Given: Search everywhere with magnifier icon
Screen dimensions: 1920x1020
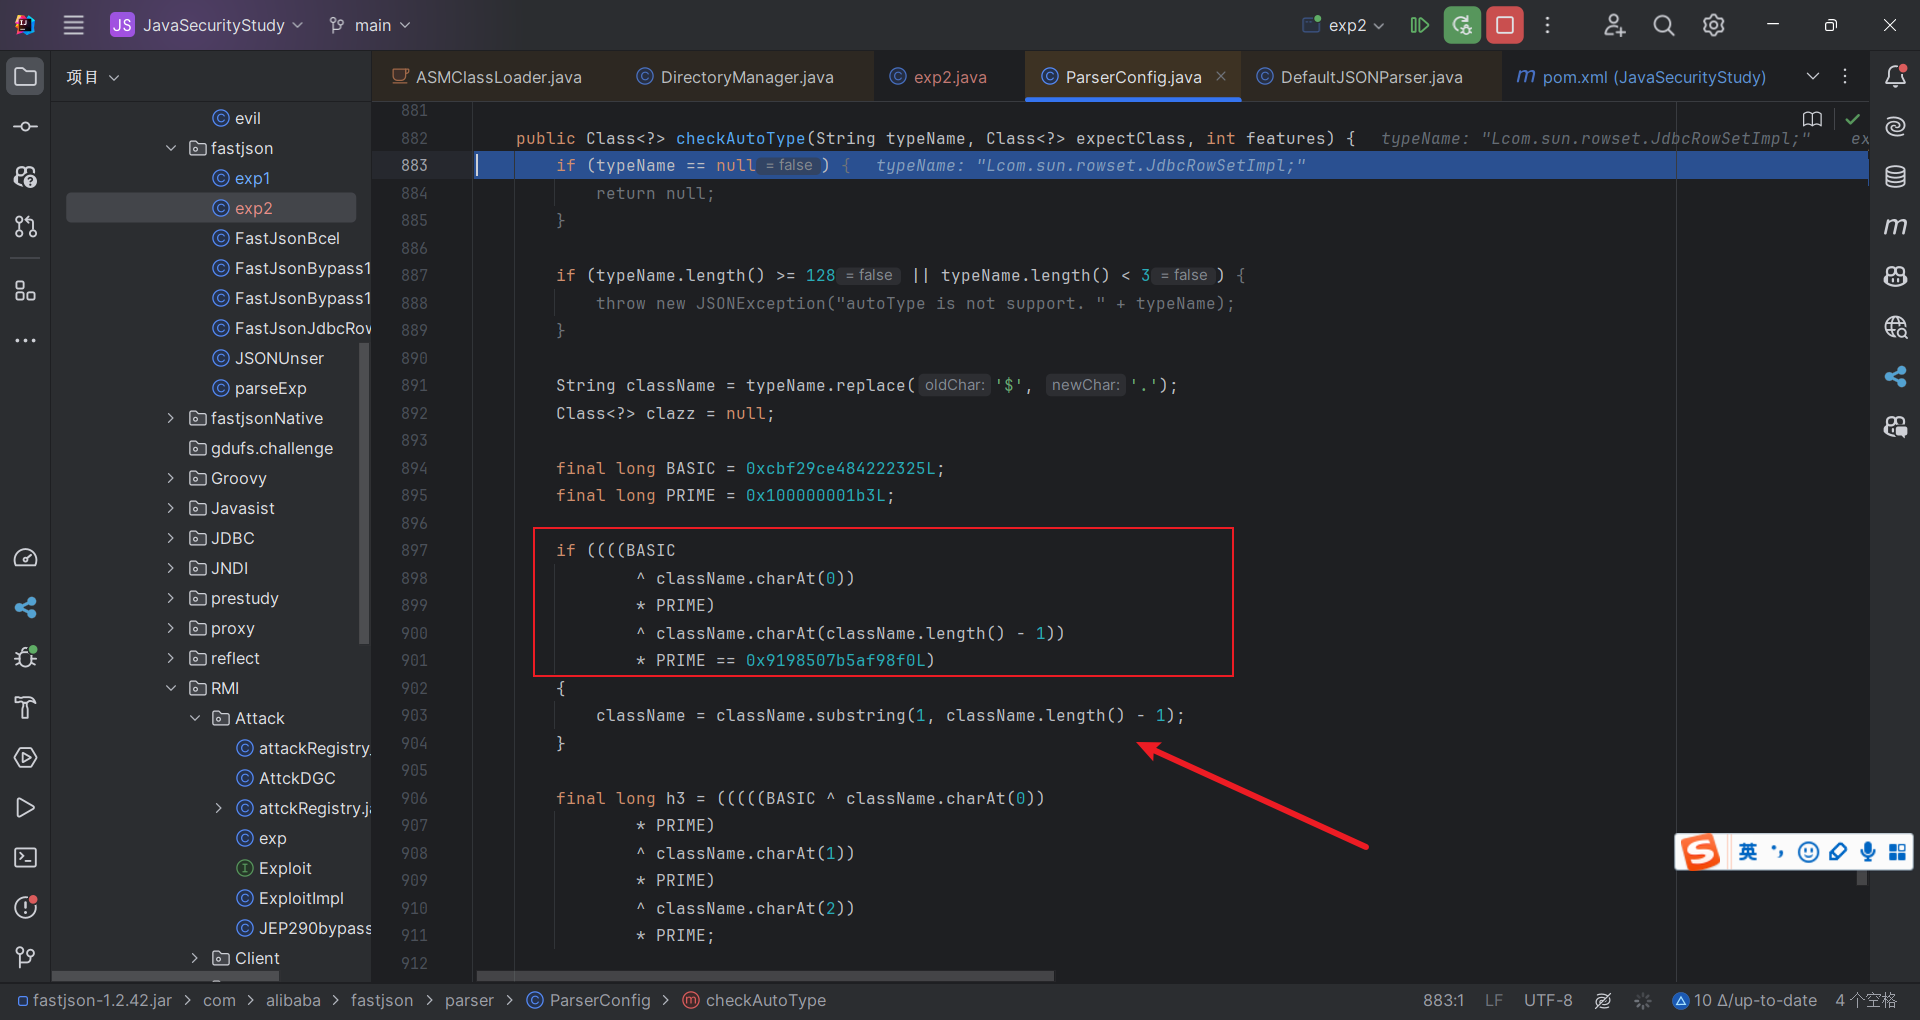Looking at the screenshot, I should [1664, 25].
